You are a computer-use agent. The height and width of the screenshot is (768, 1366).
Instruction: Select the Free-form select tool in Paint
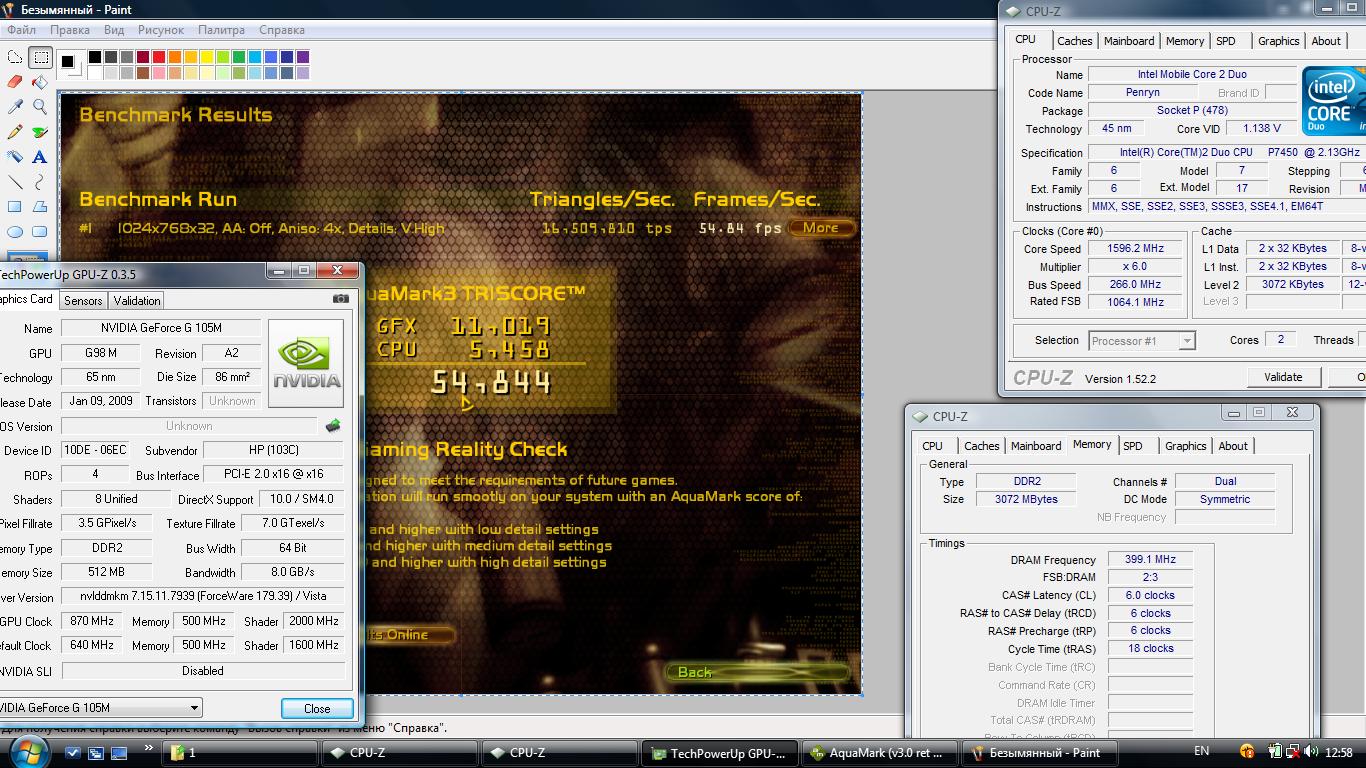pyautogui.click(x=15, y=58)
